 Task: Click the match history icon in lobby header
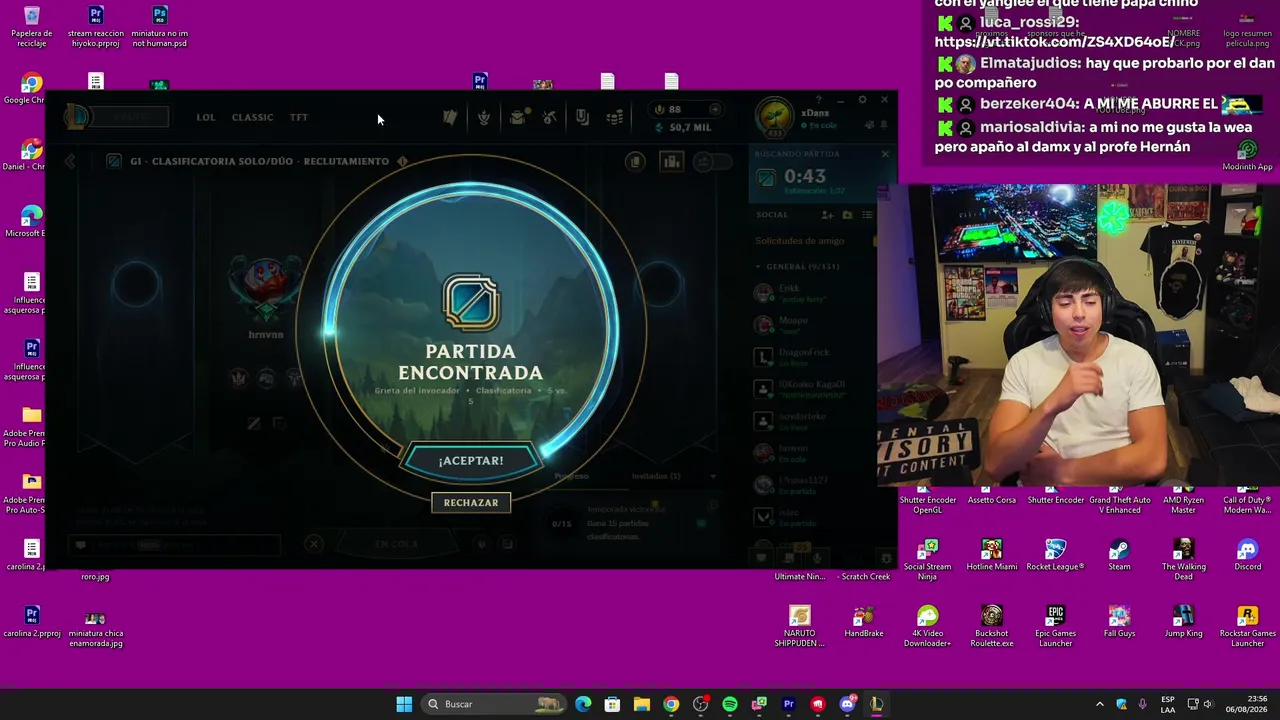(635, 161)
